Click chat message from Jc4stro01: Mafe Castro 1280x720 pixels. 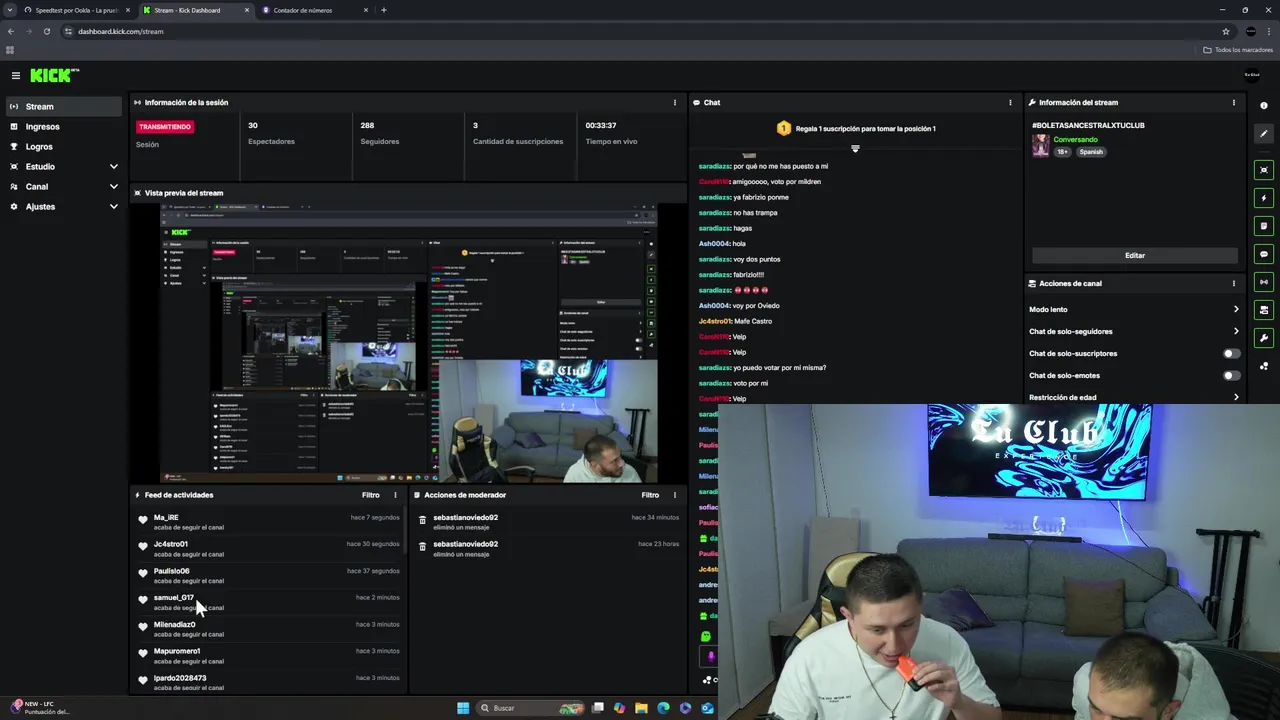click(735, 321)
